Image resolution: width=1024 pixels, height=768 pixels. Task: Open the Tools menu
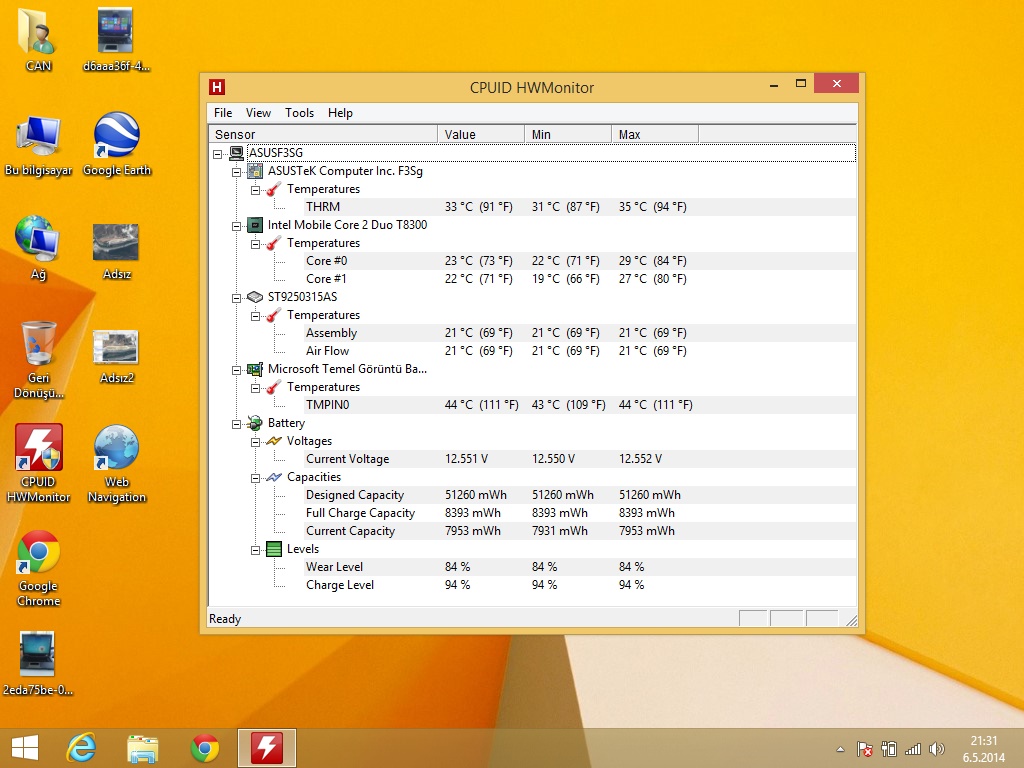click(x=299, y=113)
